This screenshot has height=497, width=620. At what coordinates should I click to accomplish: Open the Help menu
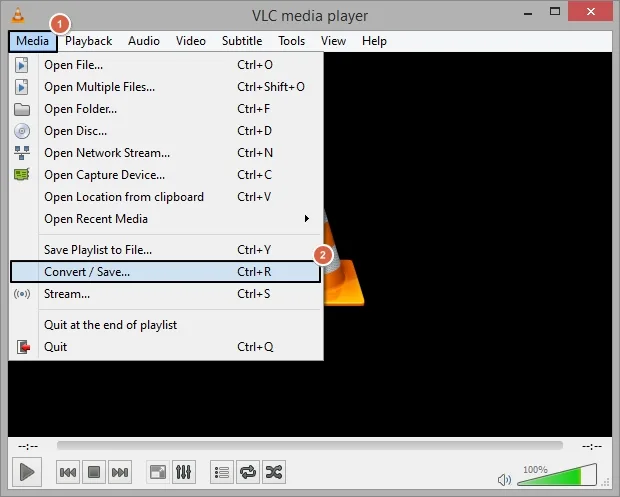pos(374,41)
